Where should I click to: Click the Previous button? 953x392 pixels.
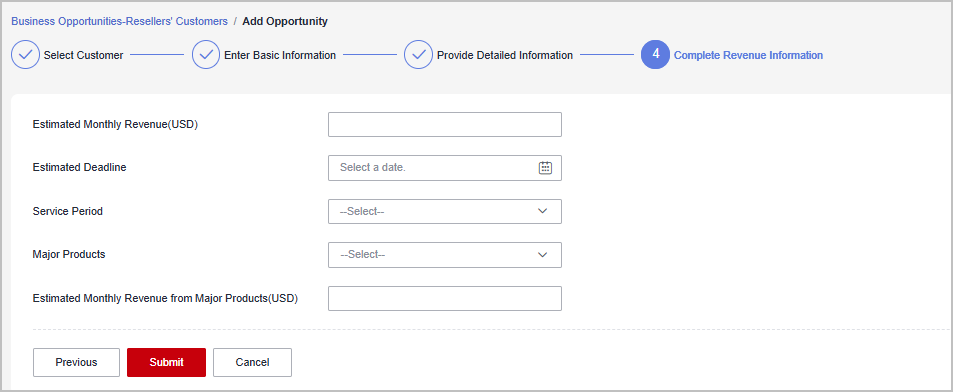[77, 362]
